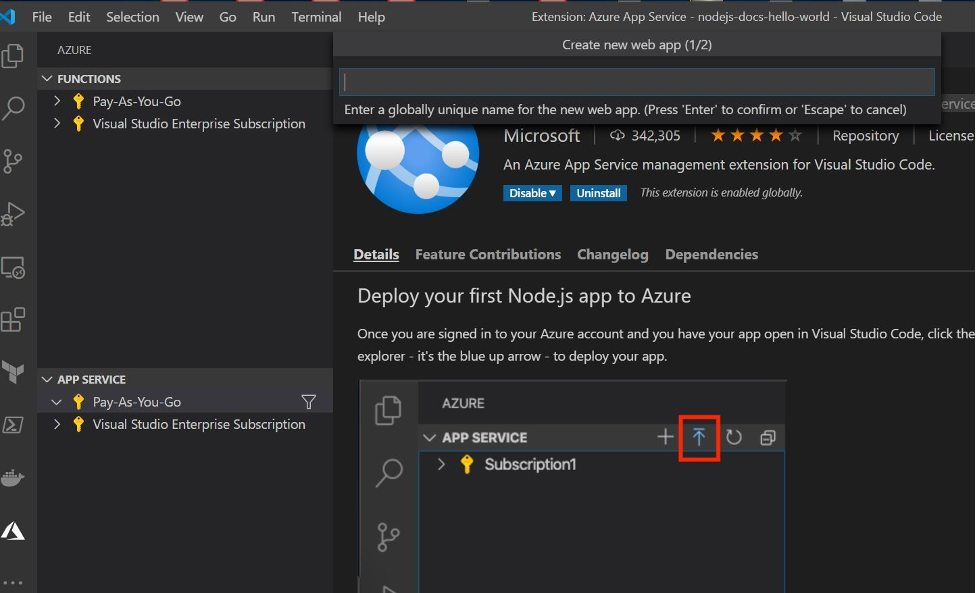Viewport: 977px width, 593px height.
Task: Select the Azure view in activity bar
Action: tap(12, 531)
